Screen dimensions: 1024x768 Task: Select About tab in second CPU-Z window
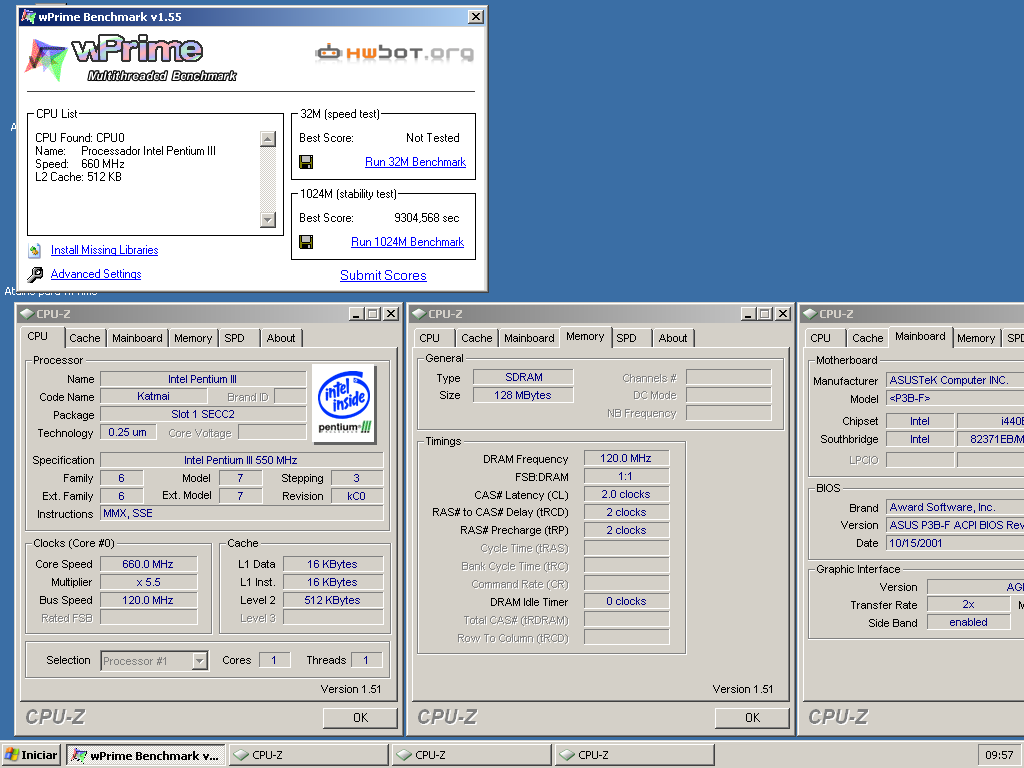673,338
